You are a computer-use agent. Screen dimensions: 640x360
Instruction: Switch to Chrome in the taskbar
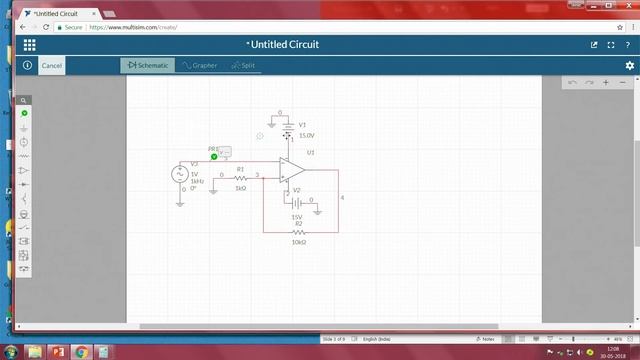coord(81,352)
